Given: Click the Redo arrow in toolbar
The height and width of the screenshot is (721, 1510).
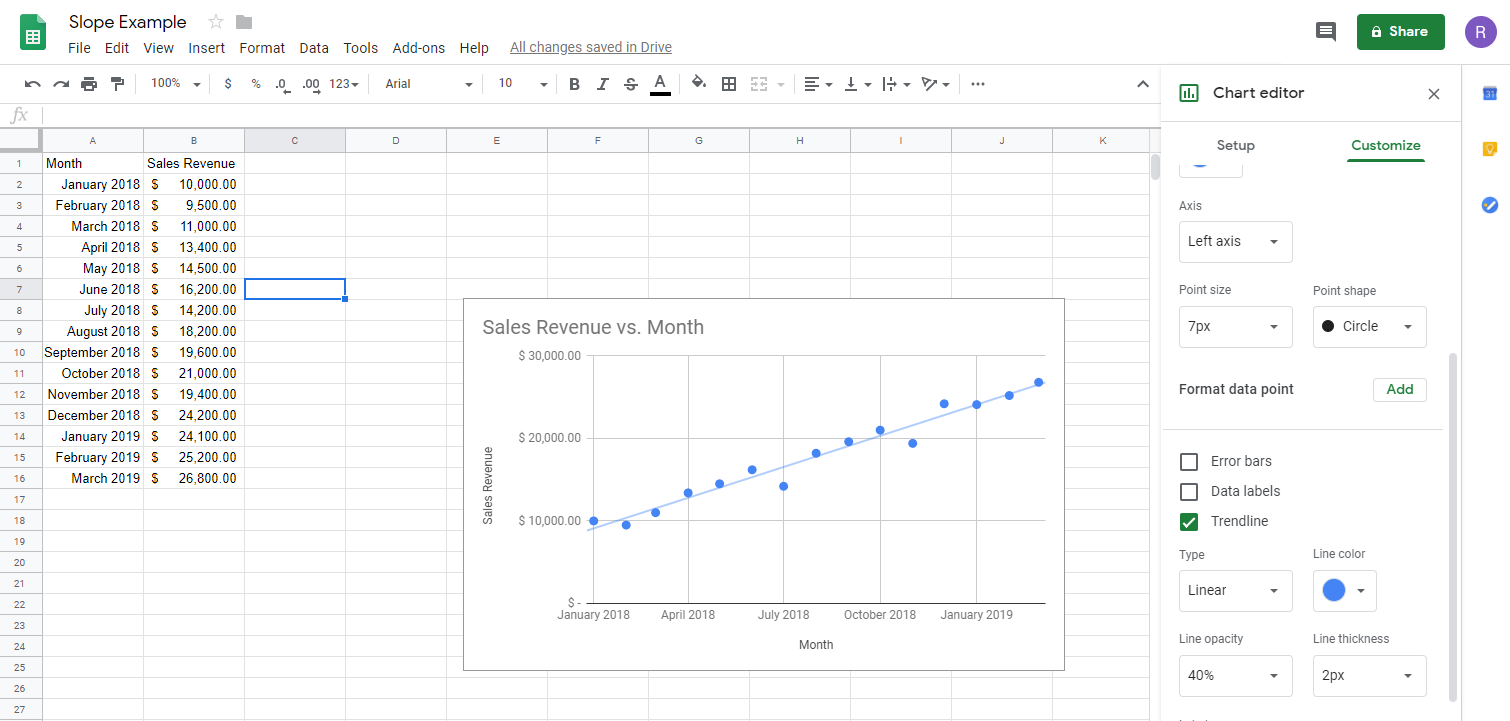Looking at the screenshot, I should click(61, 84).
